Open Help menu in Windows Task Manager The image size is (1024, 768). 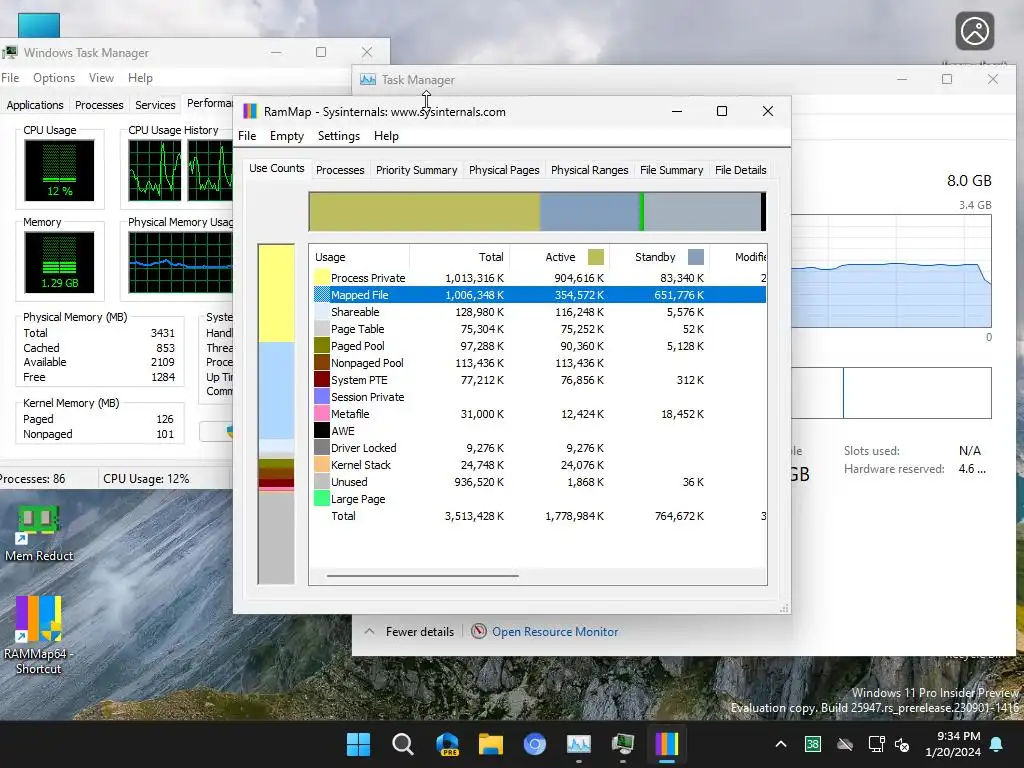[x=140, y=78]
